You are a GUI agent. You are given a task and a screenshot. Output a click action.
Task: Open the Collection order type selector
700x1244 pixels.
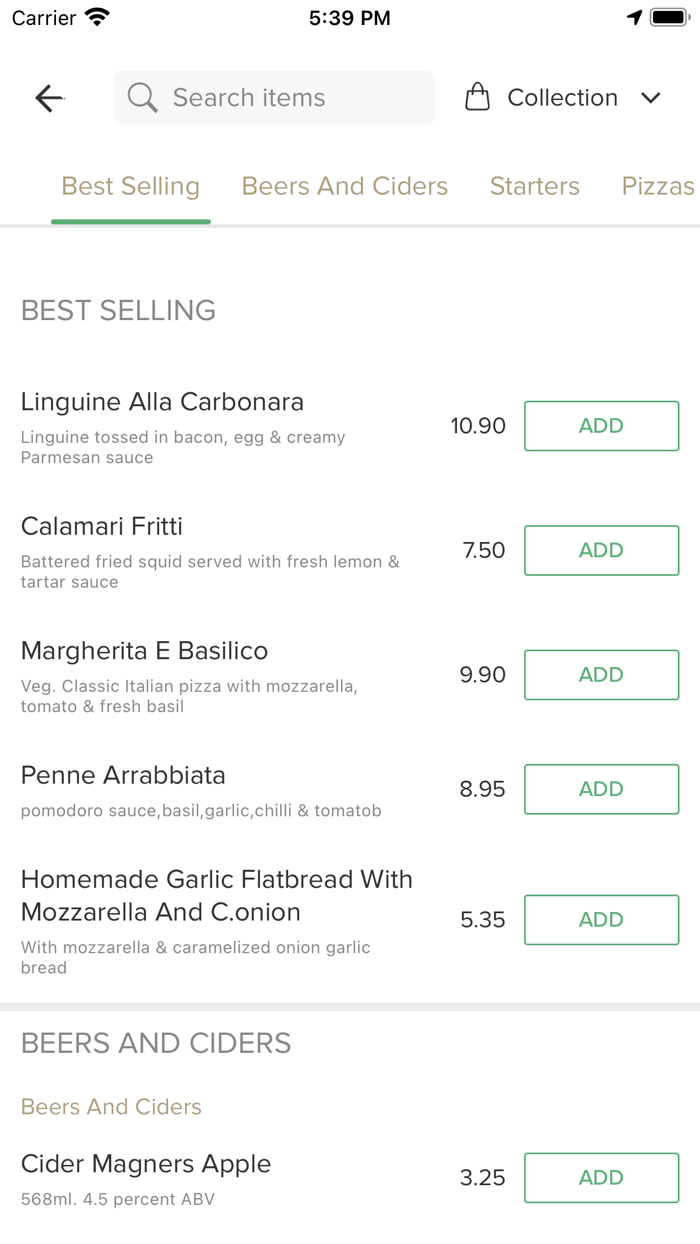coord(562,98)
